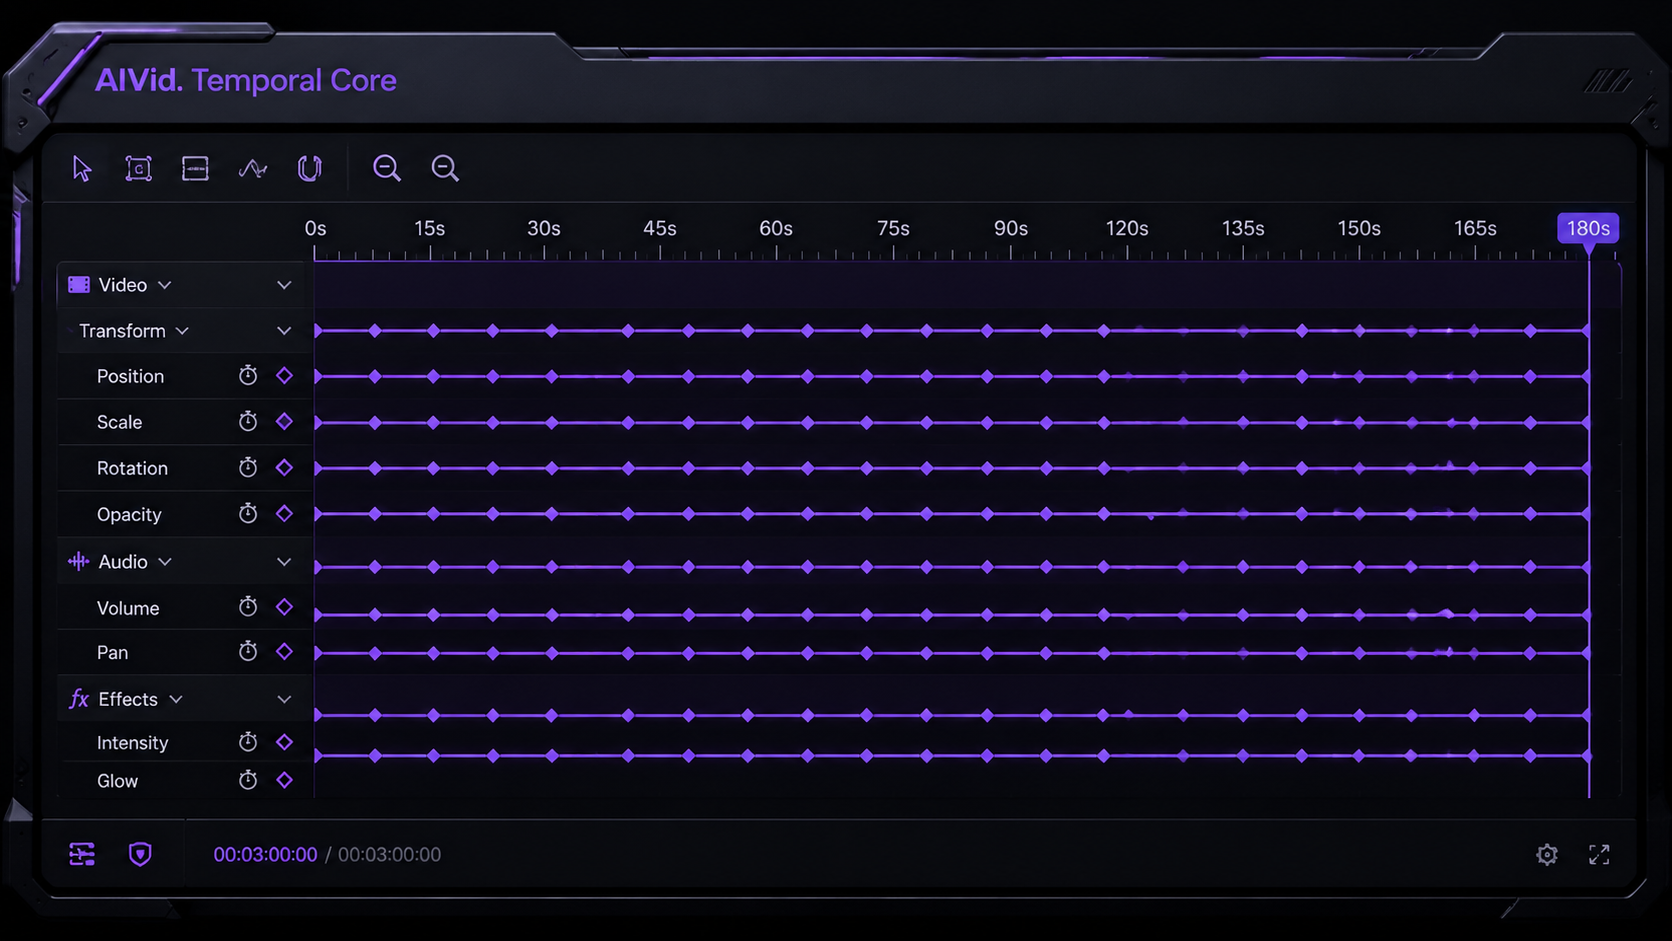1672x941 pixels.
Task: Toggle the Opacity stopwatch animation
Action: [248, 514]
